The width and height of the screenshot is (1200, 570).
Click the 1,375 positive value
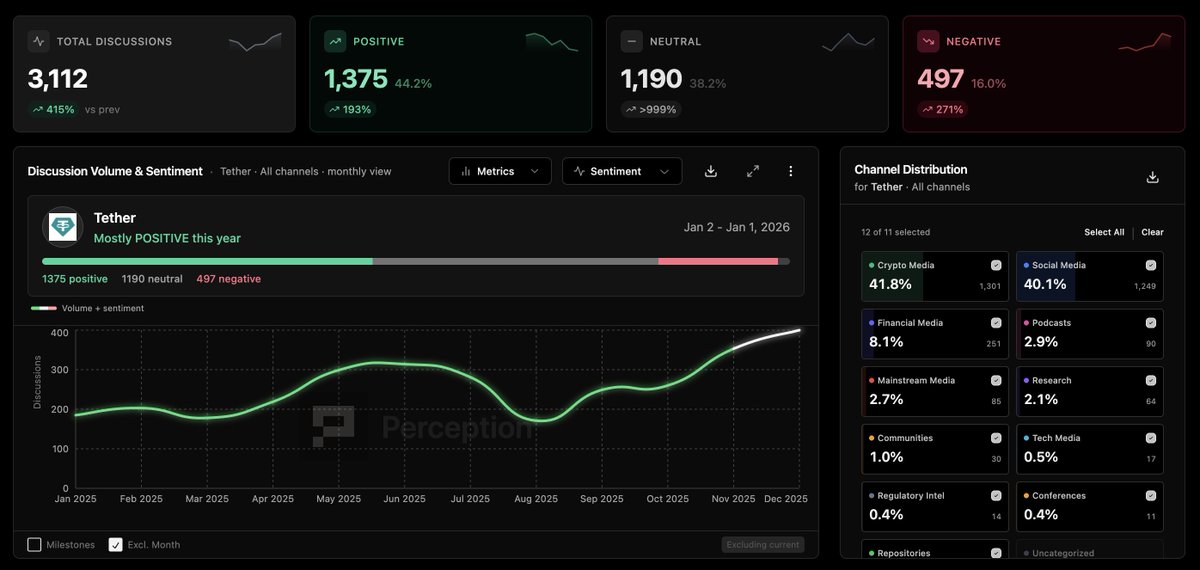tap(355, 79)
